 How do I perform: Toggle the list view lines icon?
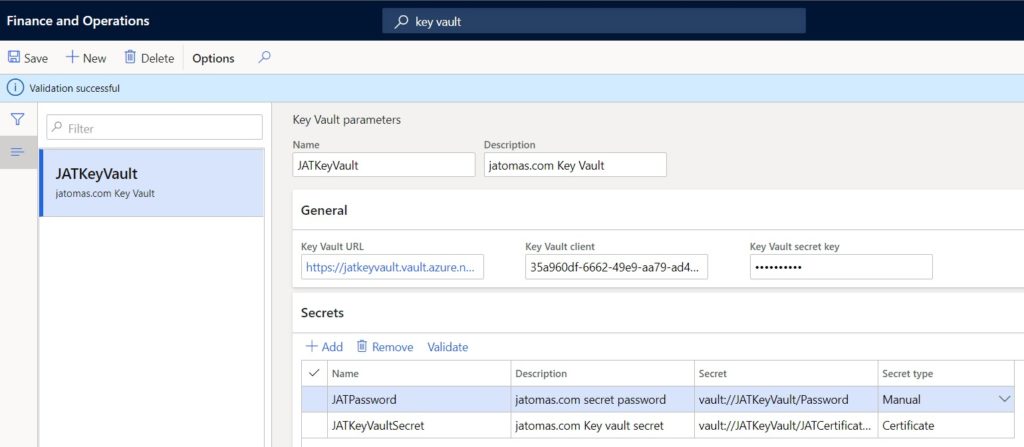point(18,152)
